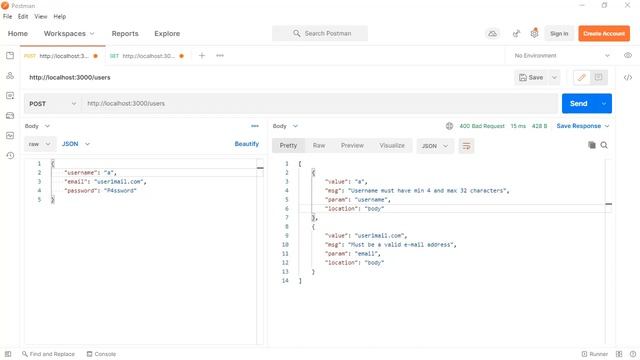Click the Search Postman field
Image resolution: width=640 pixels, height=360 pixels.
pyautogui.click(x=320, y=33)
